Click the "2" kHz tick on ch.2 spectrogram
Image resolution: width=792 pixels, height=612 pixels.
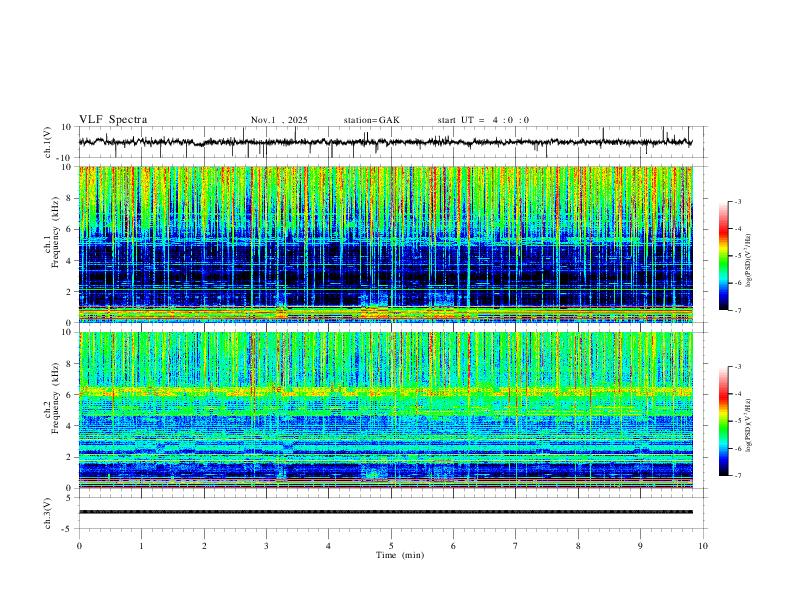pyautogui.click(x=70, y=457)
